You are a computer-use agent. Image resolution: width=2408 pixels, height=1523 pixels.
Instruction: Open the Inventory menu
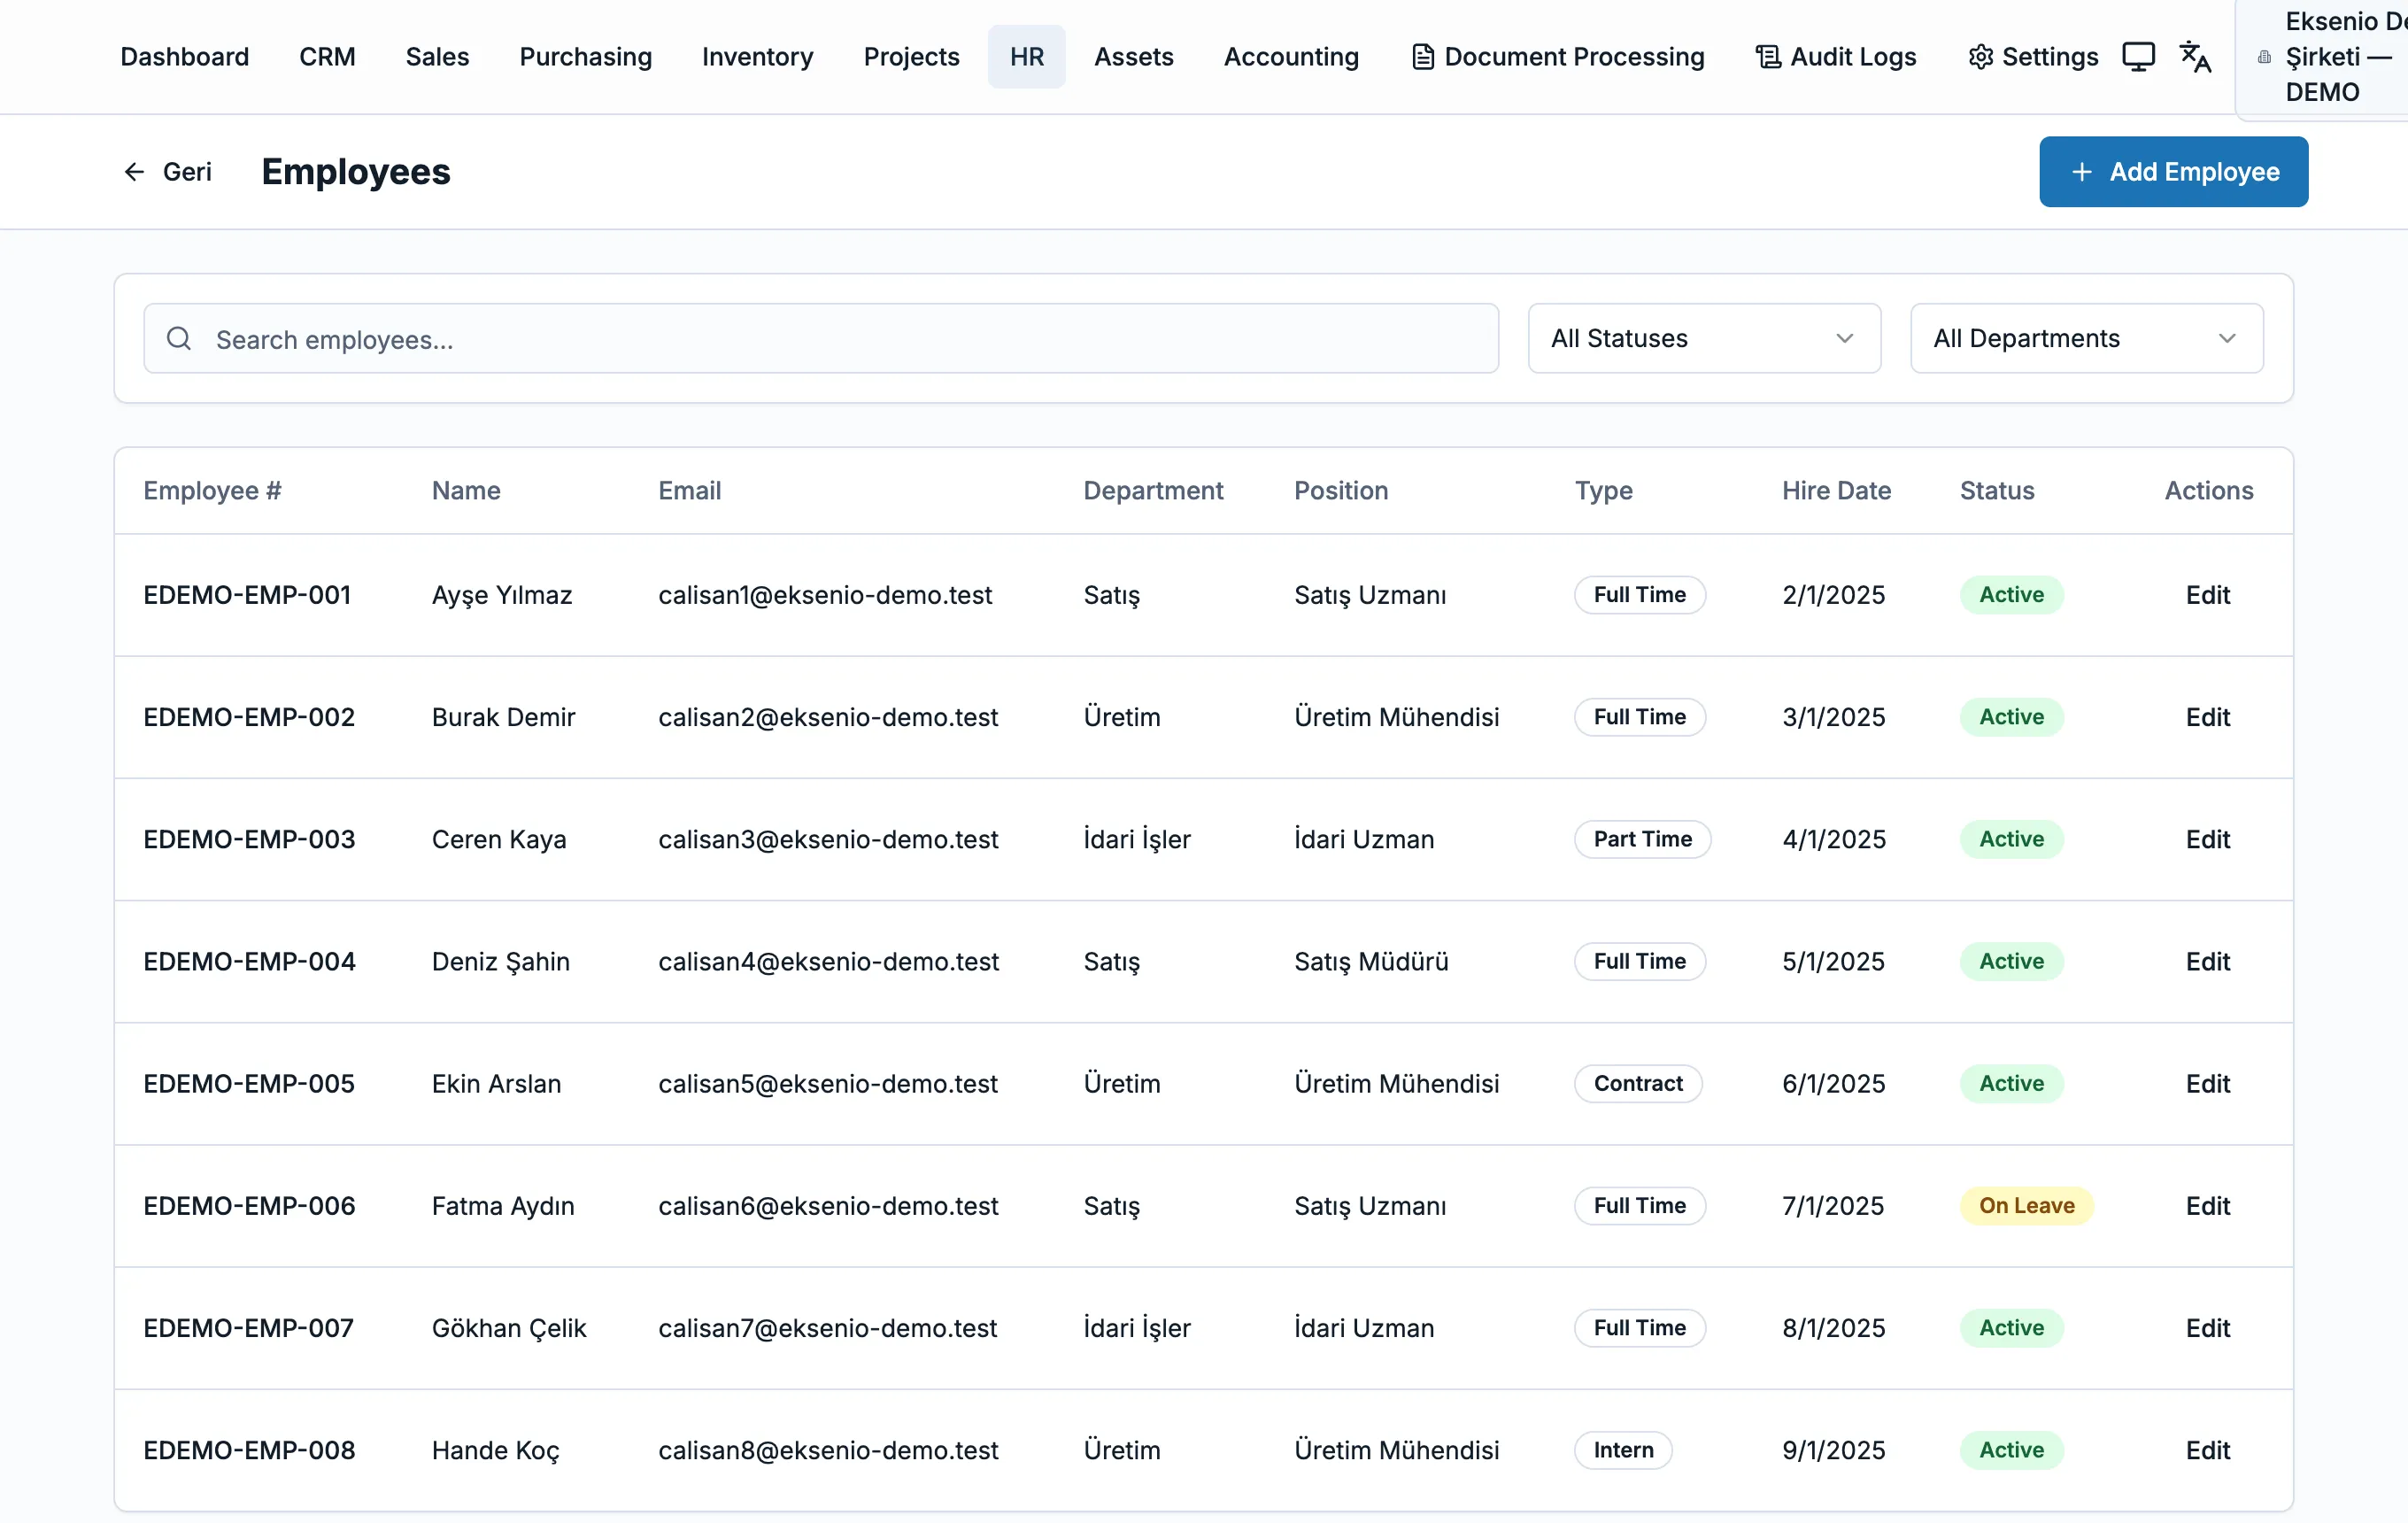click(x=757, y=57)
